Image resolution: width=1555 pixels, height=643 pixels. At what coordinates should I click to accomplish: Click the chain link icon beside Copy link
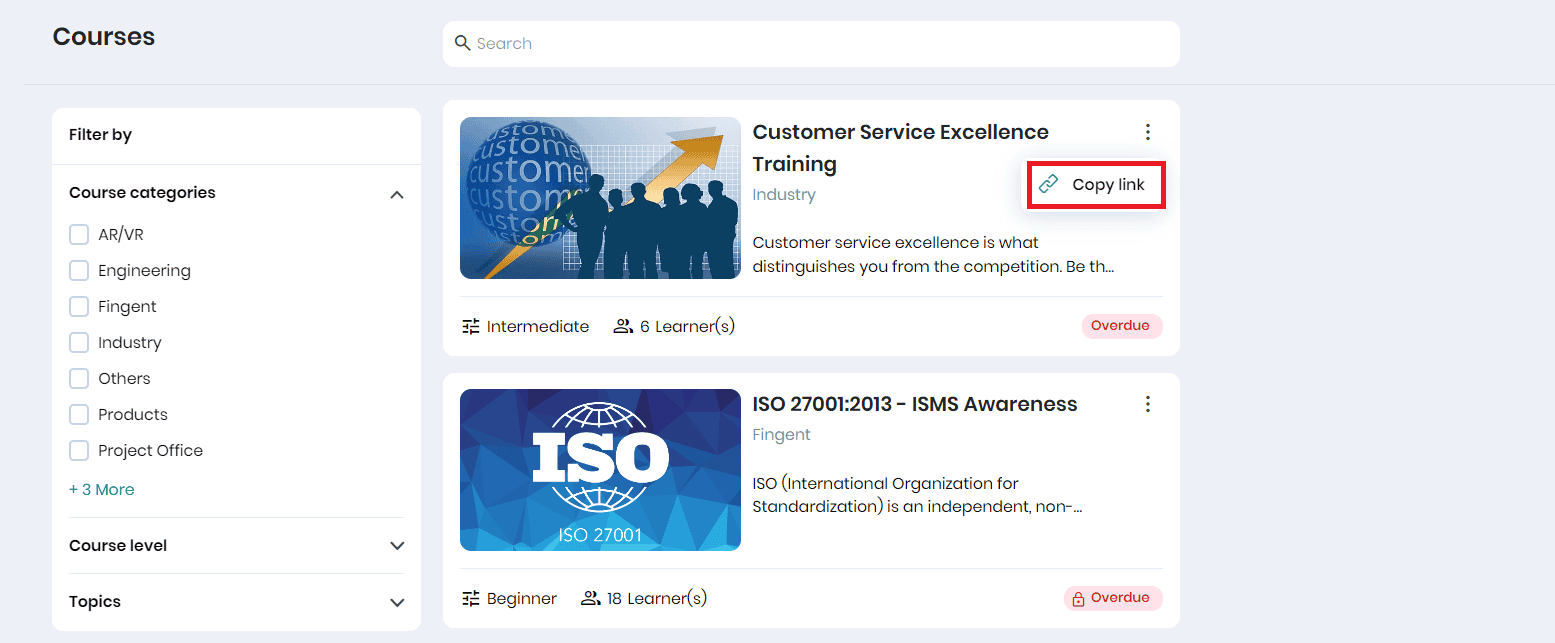coord(1048,184)
